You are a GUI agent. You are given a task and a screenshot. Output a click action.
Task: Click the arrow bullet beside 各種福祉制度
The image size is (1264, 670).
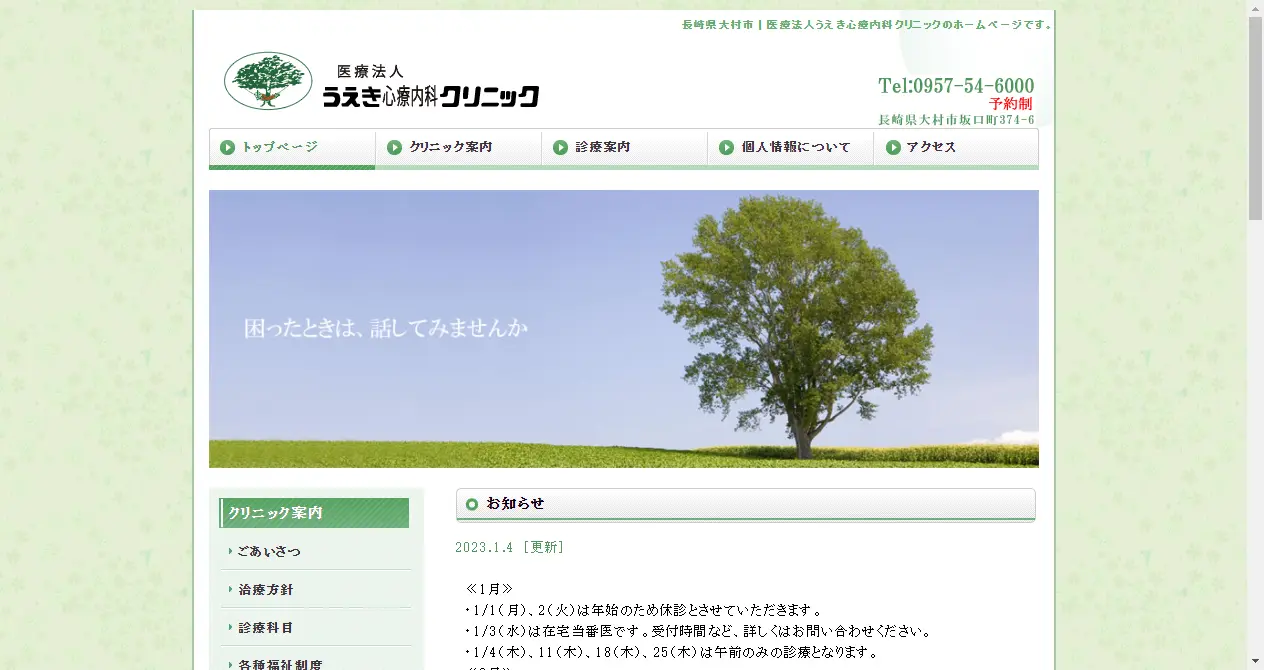pos(229,663)
